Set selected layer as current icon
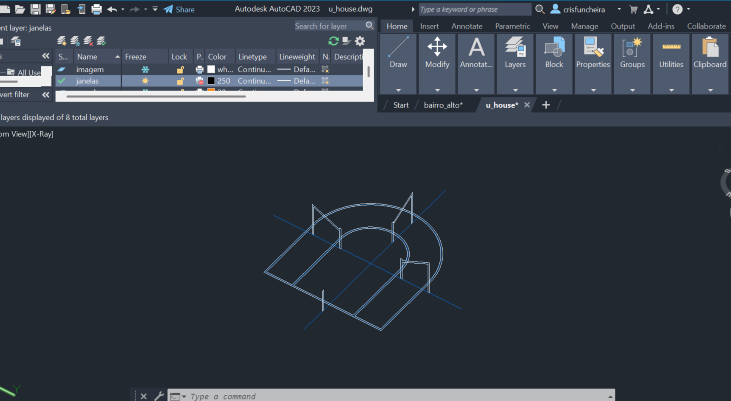 coord(101,41)
